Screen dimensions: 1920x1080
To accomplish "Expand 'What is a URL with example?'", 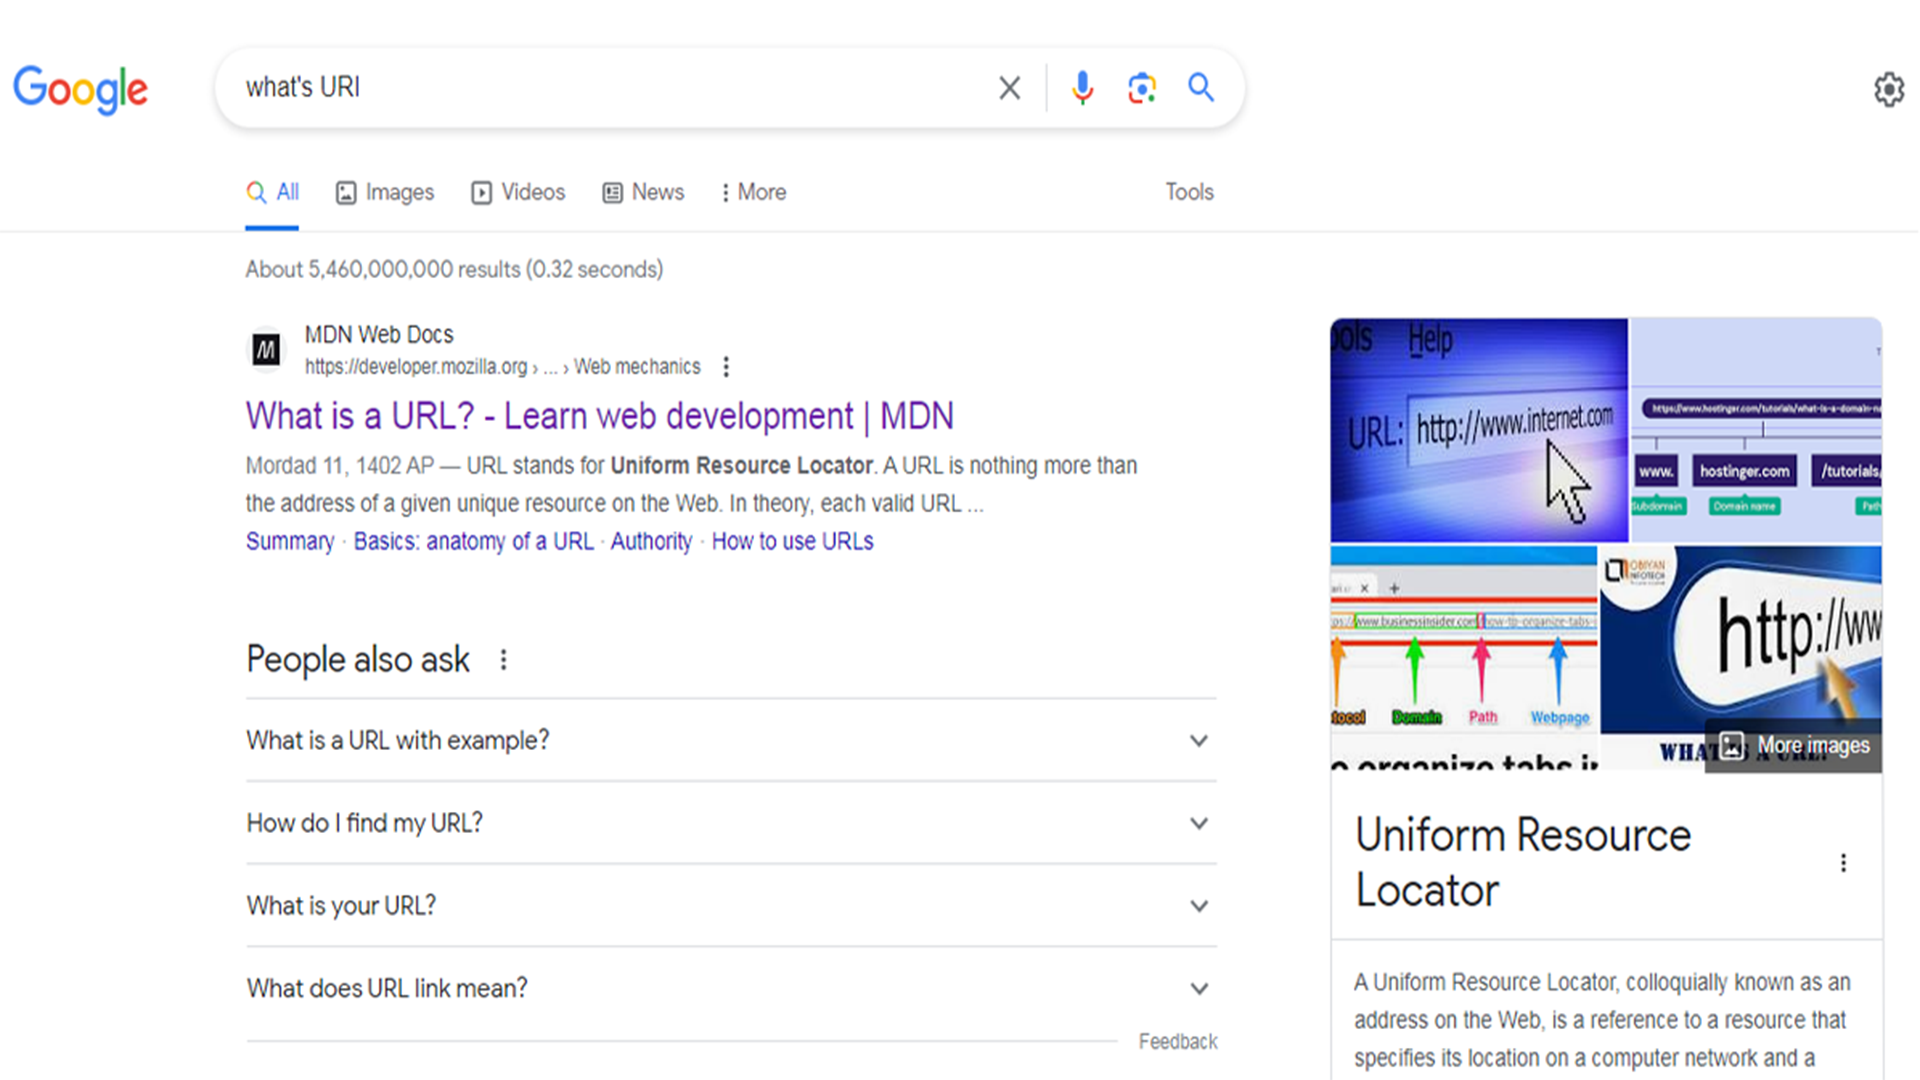I will pos(731,741).
